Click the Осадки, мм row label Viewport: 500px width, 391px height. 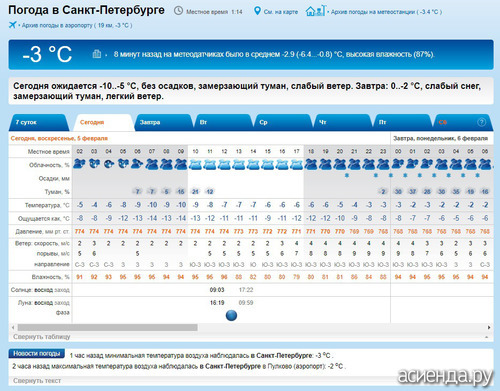(54, 178)
